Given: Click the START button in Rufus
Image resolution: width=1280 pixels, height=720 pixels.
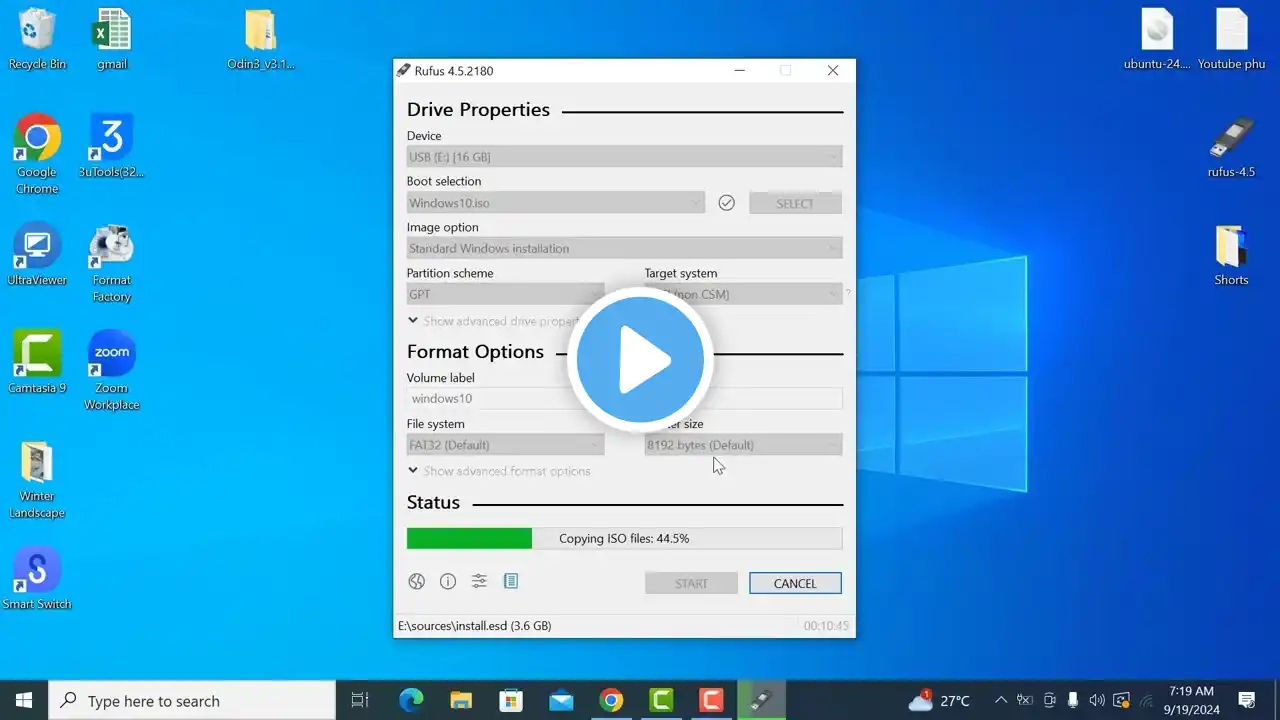Looking at the screenshot, I should [x=691, y=583].
